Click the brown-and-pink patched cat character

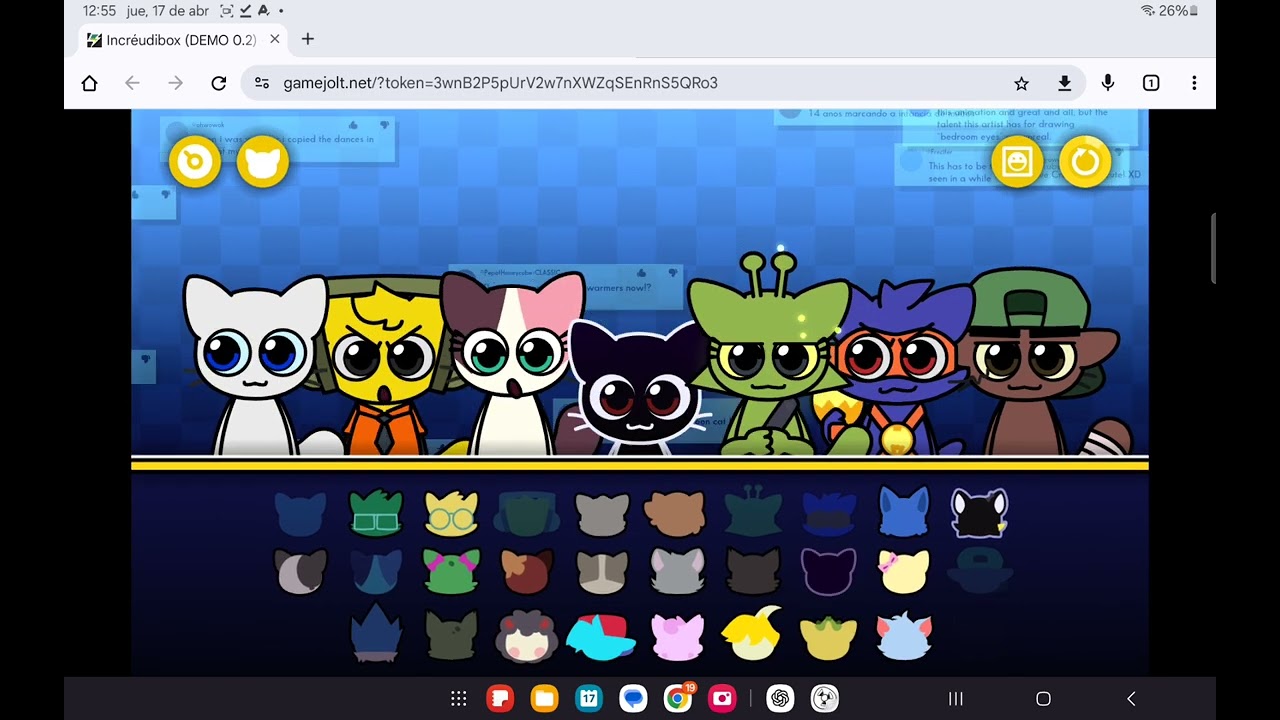coord(512,362)
